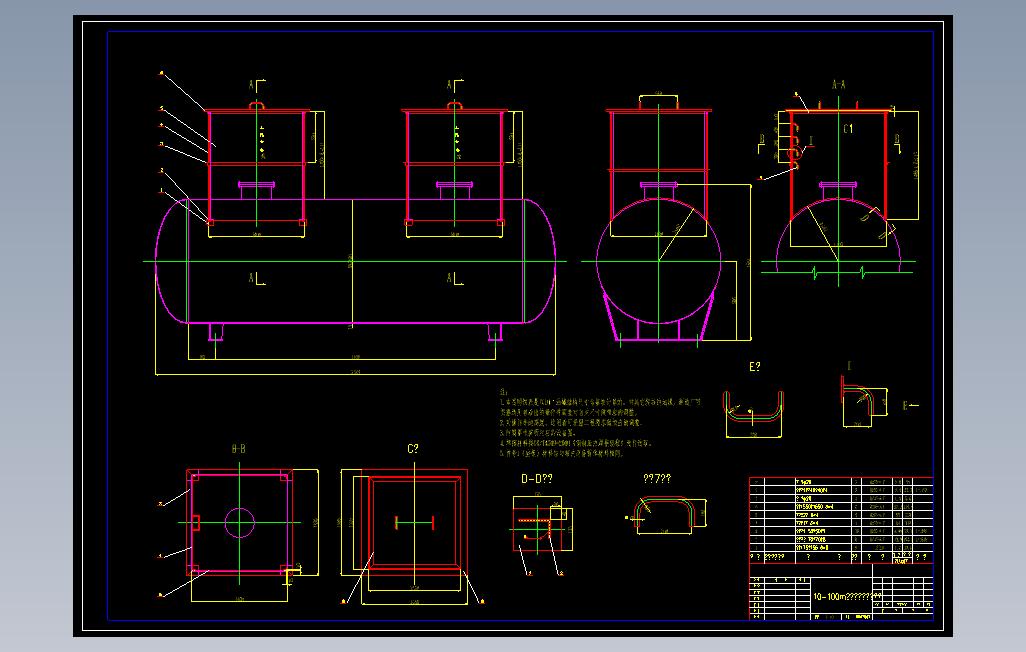1026x652 pixels.
Task: Click the "B-B" plan view title
Action: (x=239, y=449)
